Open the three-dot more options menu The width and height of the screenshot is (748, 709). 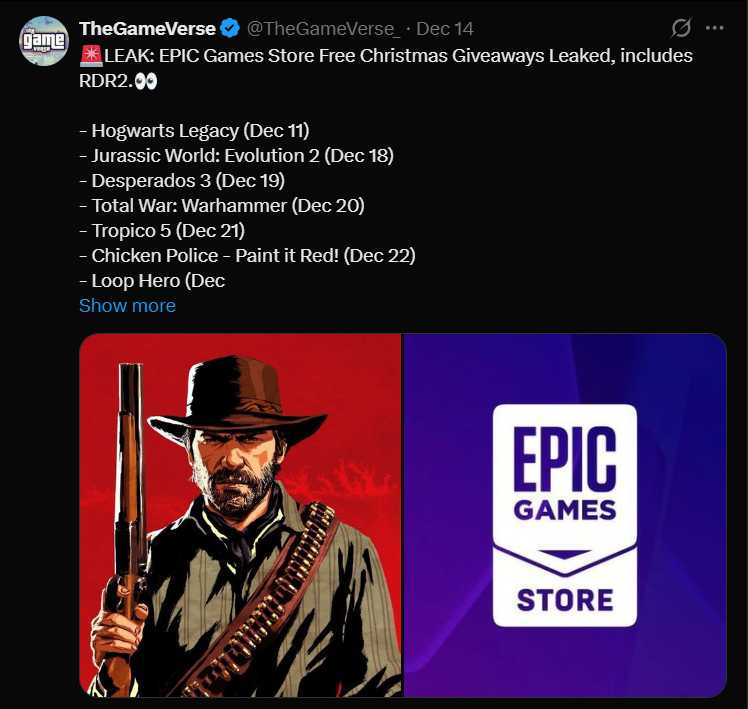click(714, 28)
